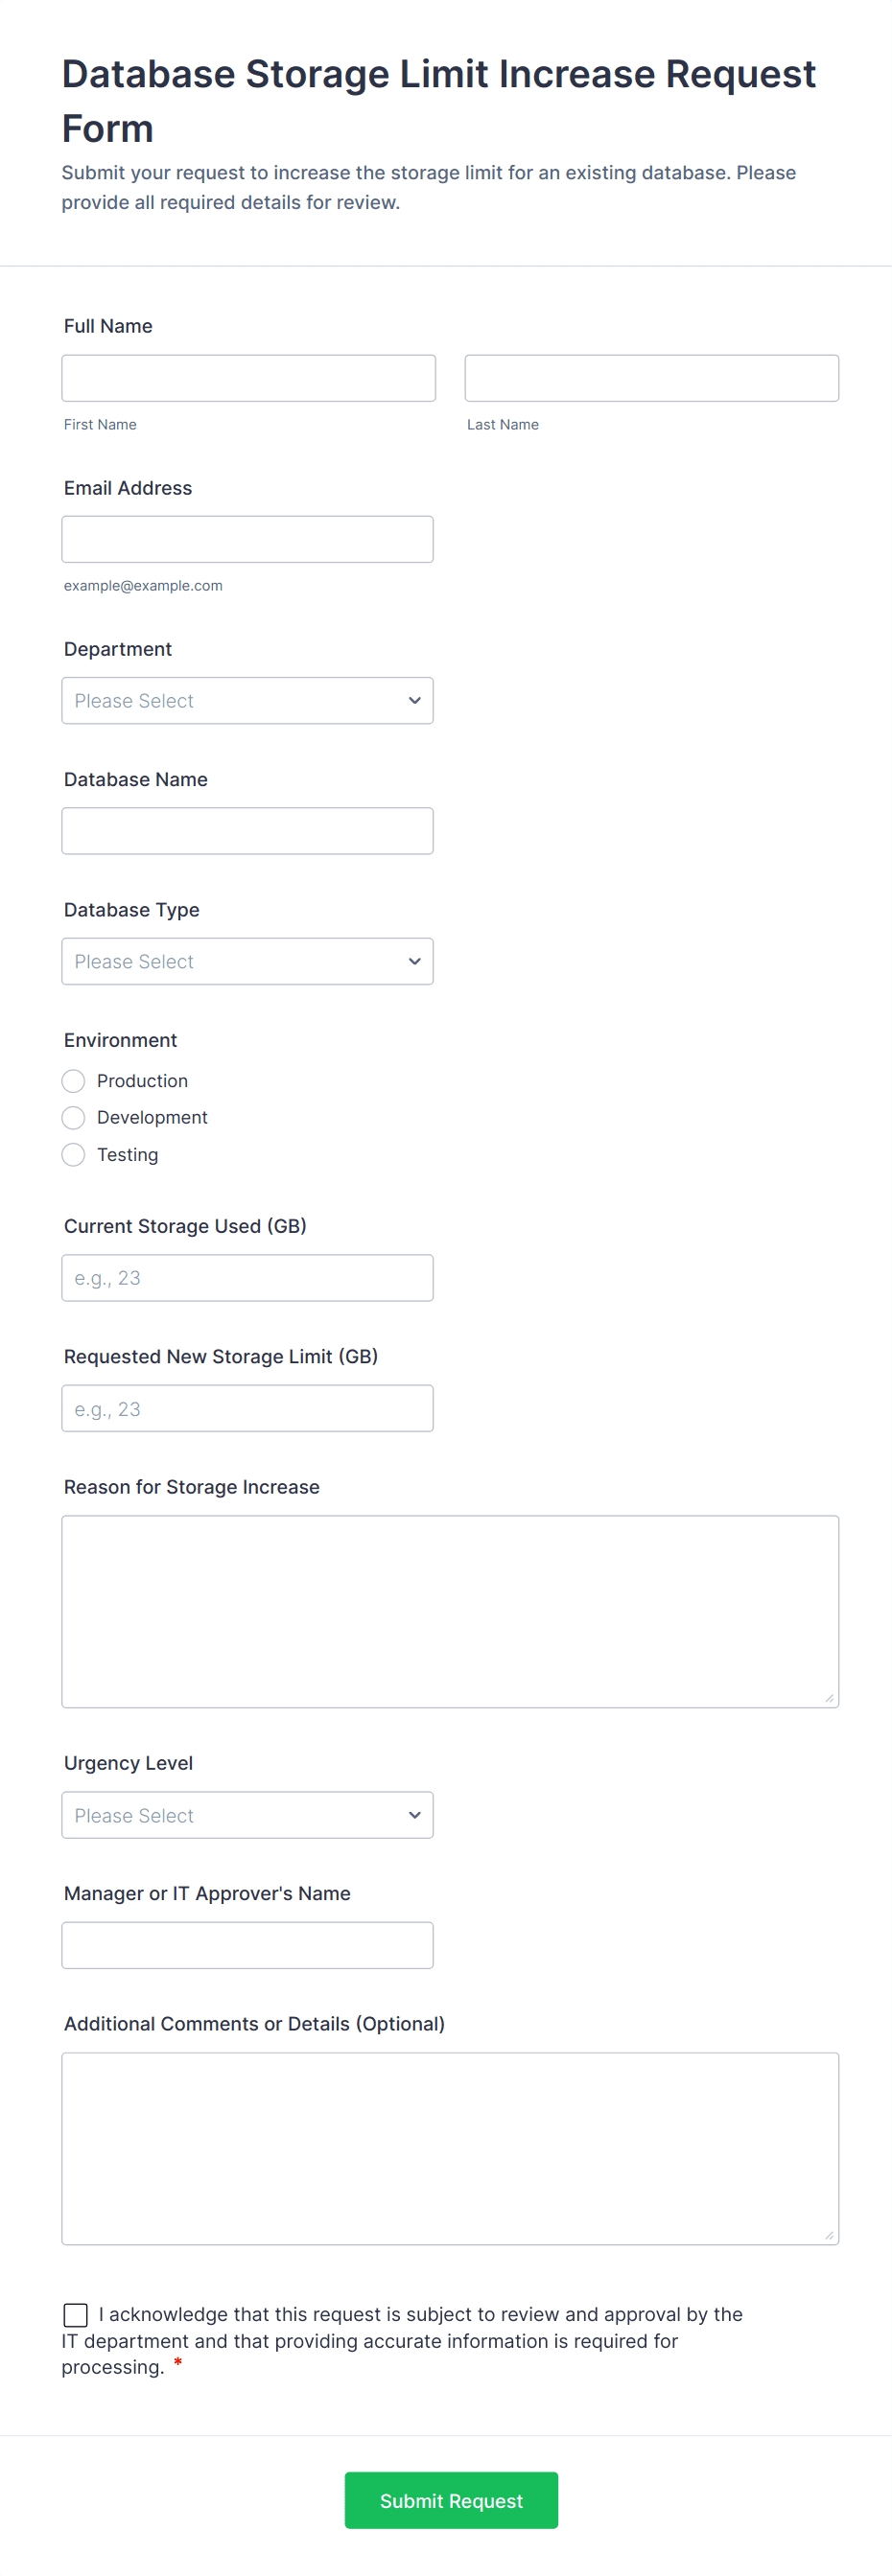This screenshot has width=892, height=2576.
Task: Click the First Name input field
Action: 248,378
